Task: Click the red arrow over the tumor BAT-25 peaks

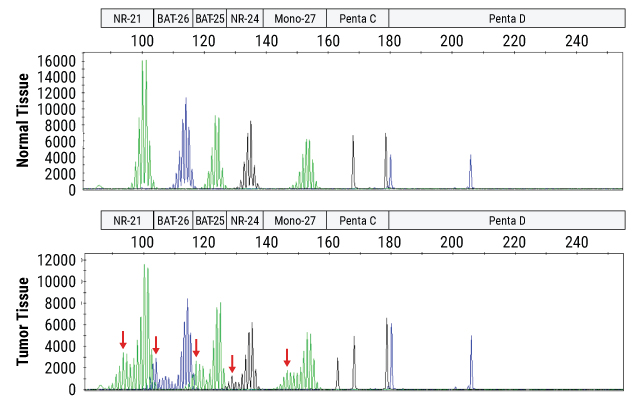Action: [x=196, y=347]
